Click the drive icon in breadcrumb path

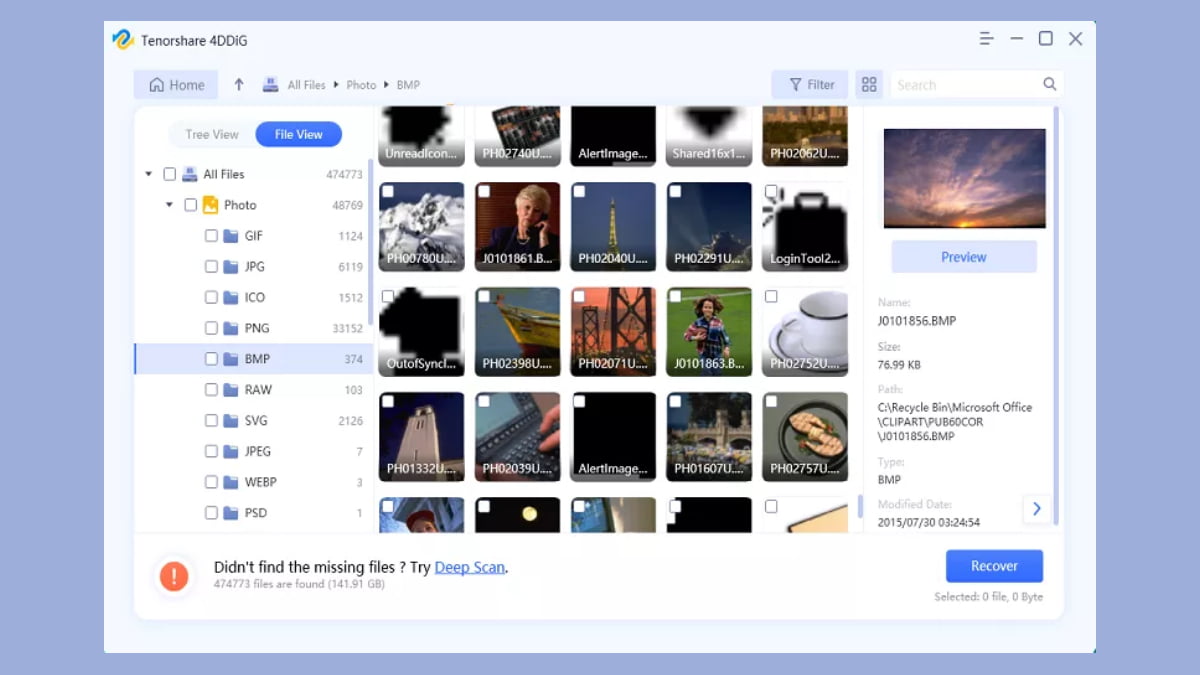270,85
